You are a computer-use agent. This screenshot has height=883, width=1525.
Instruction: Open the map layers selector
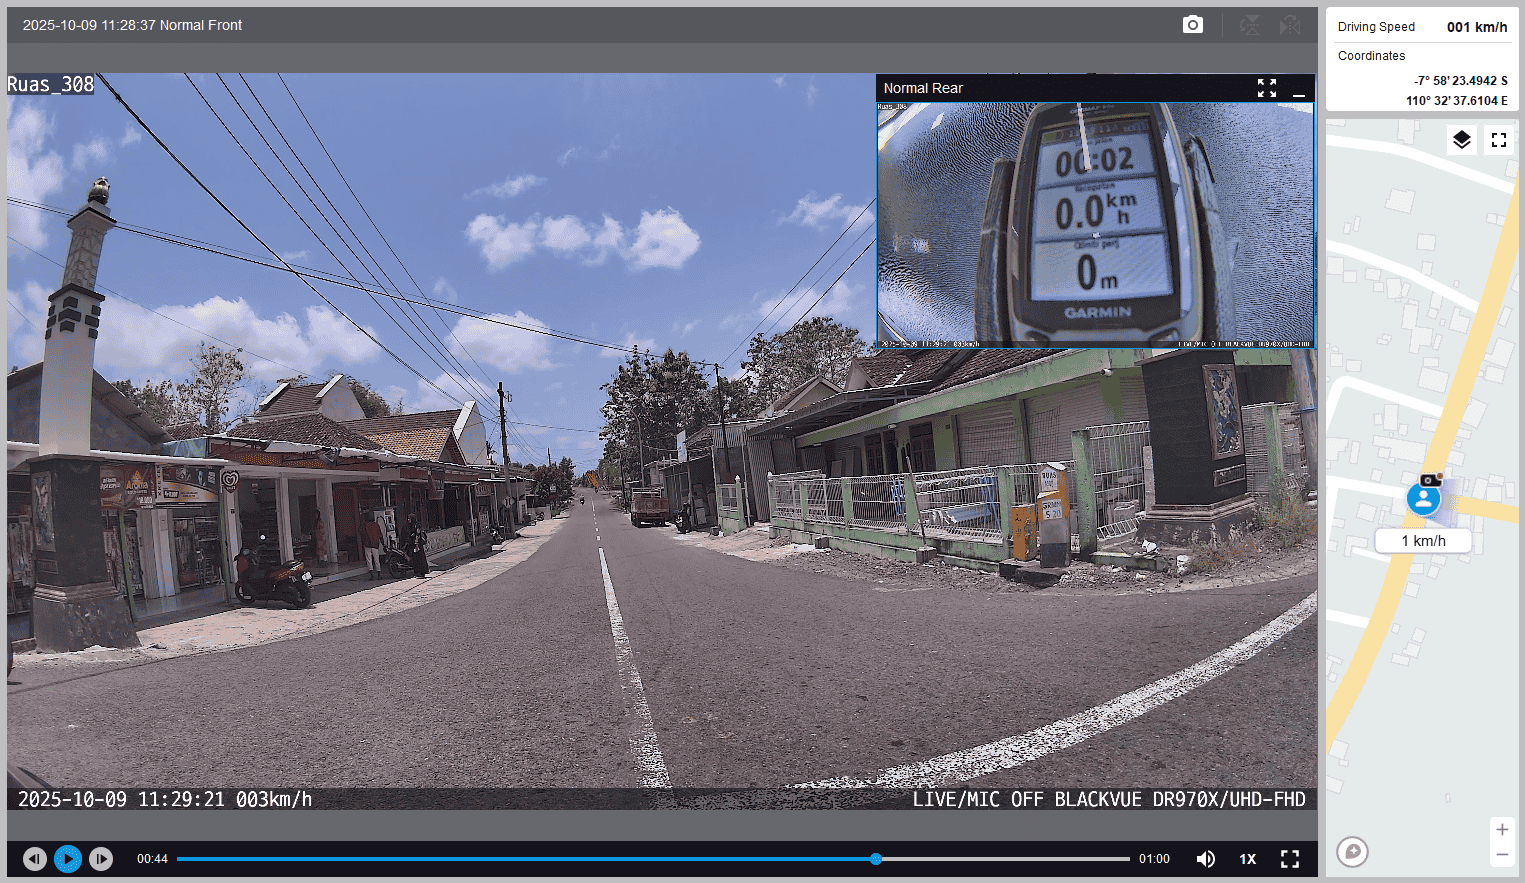pos(1461,140)
